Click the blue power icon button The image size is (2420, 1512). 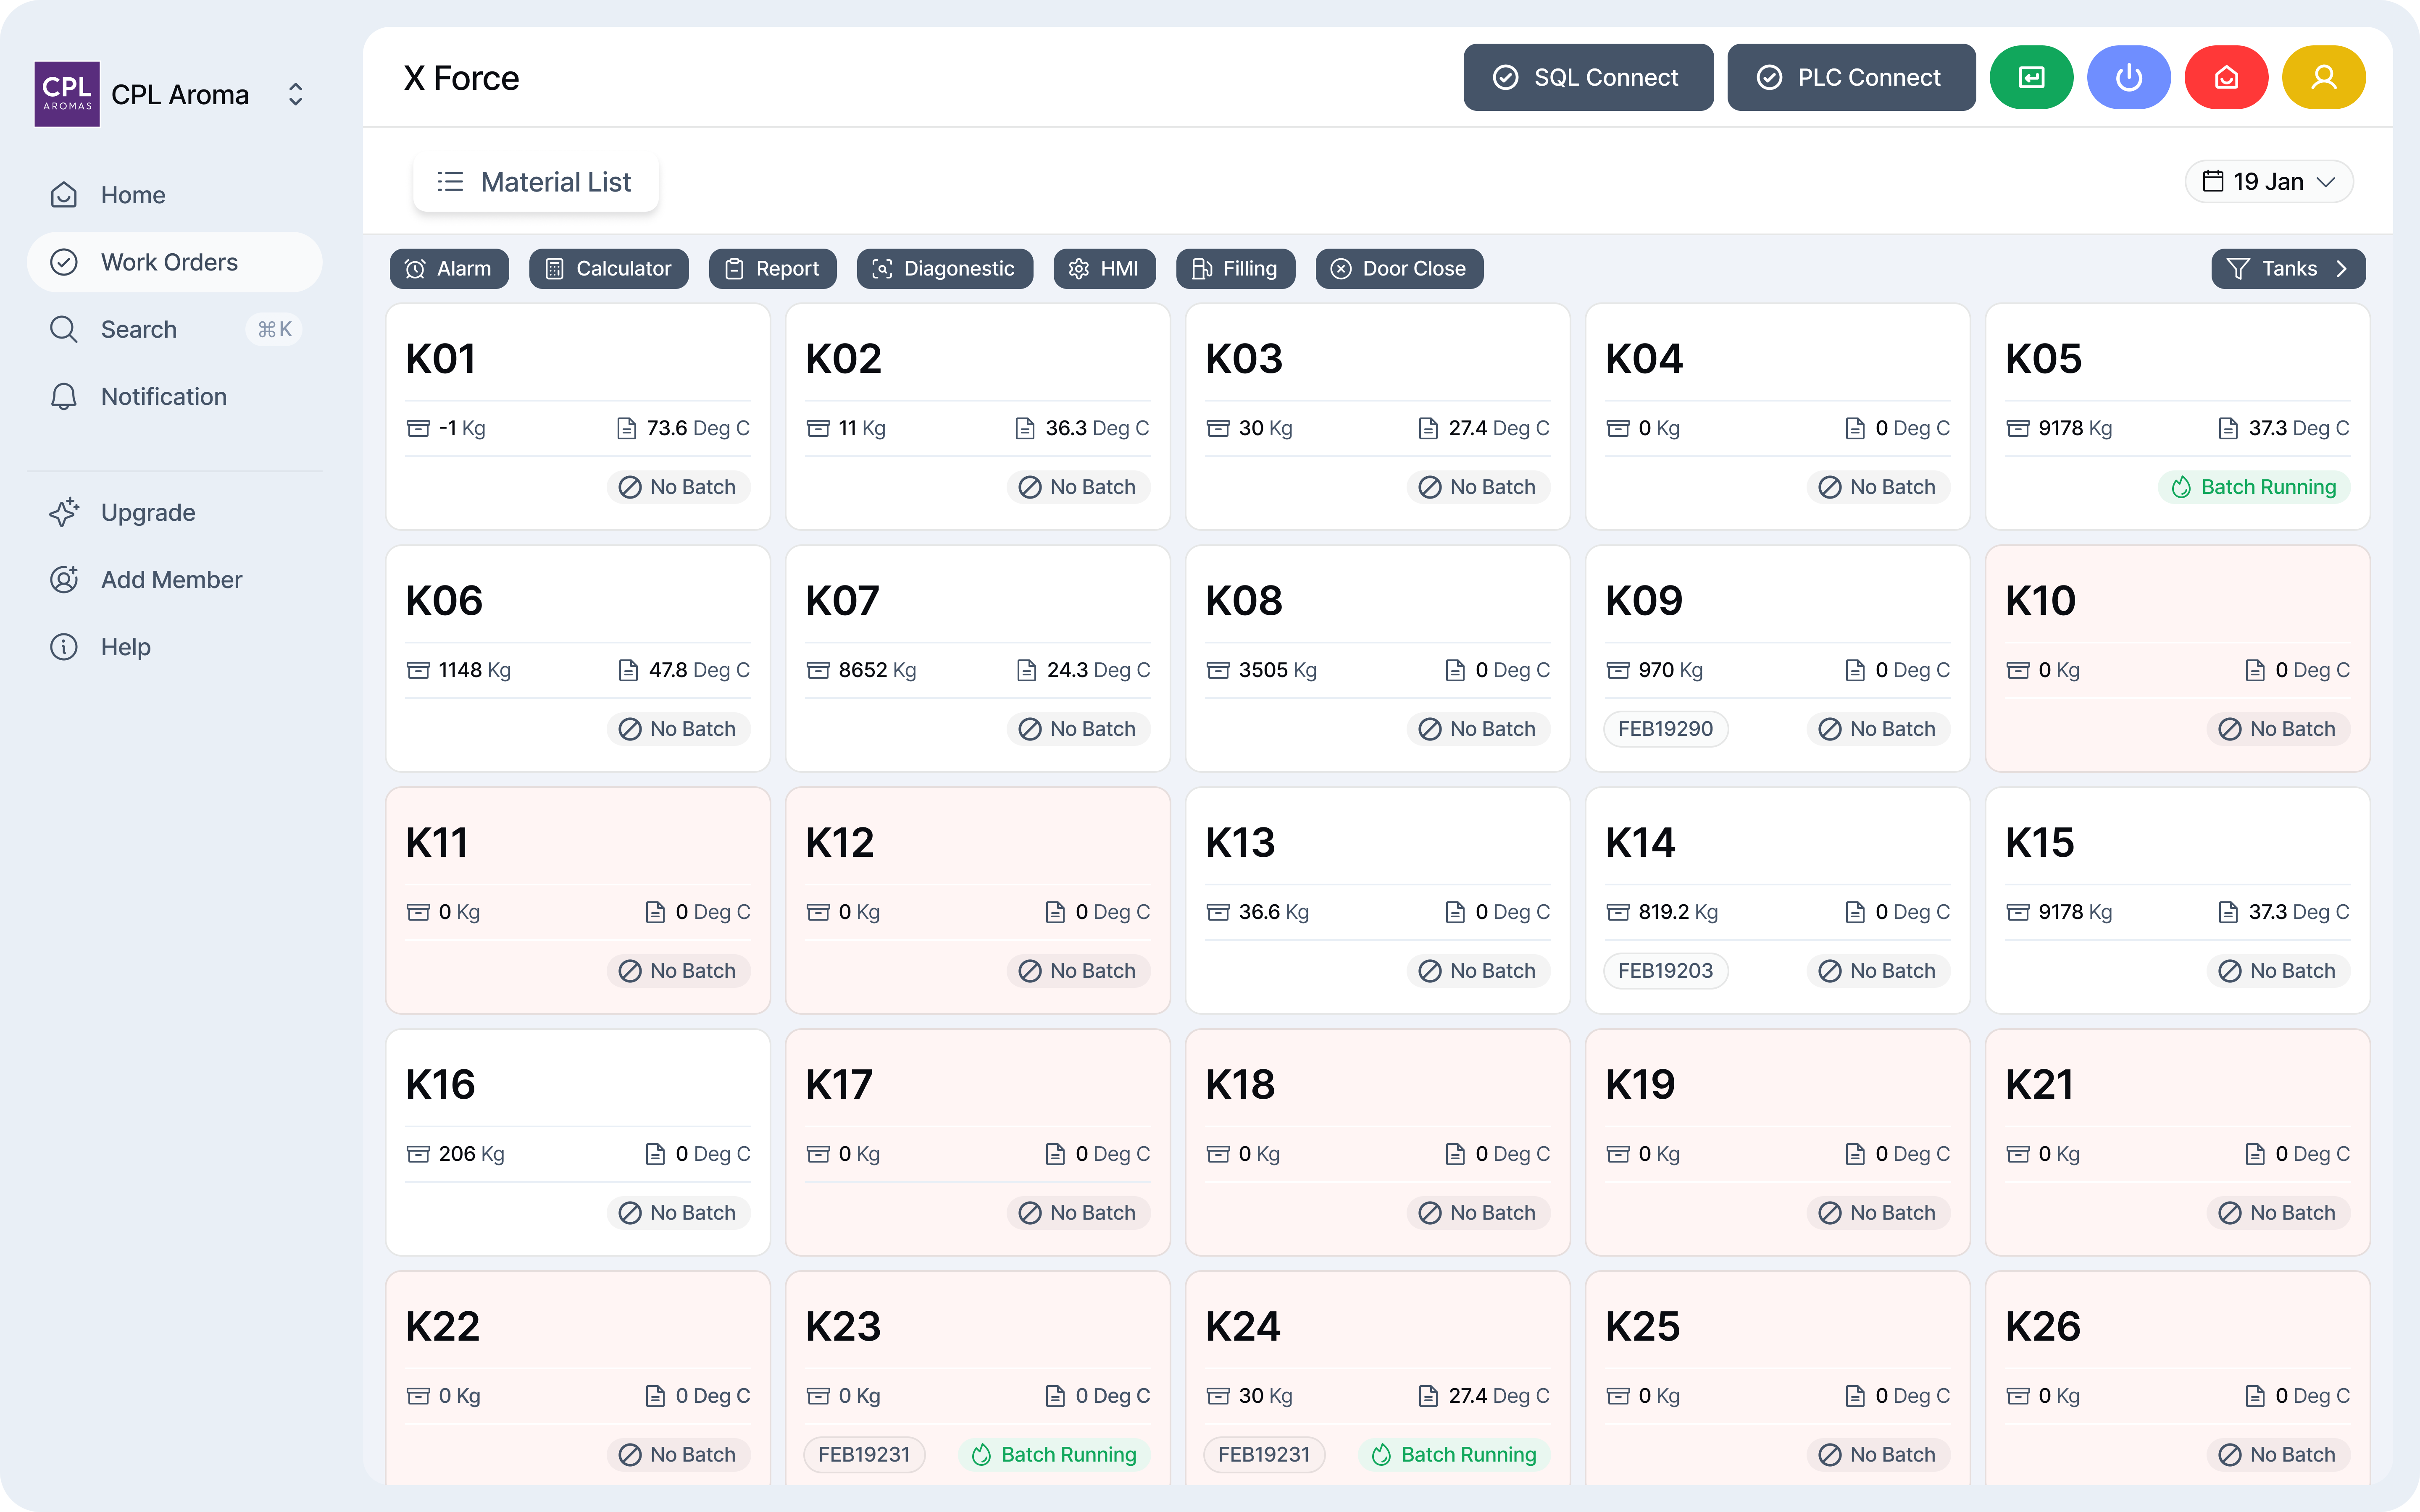[2129, 77]
